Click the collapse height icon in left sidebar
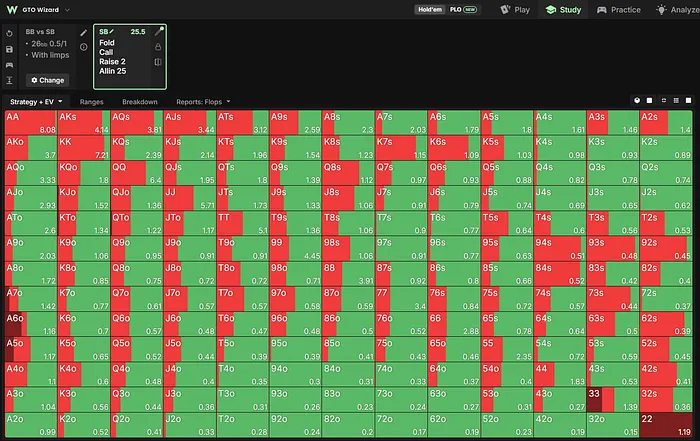 click(9, 80)
